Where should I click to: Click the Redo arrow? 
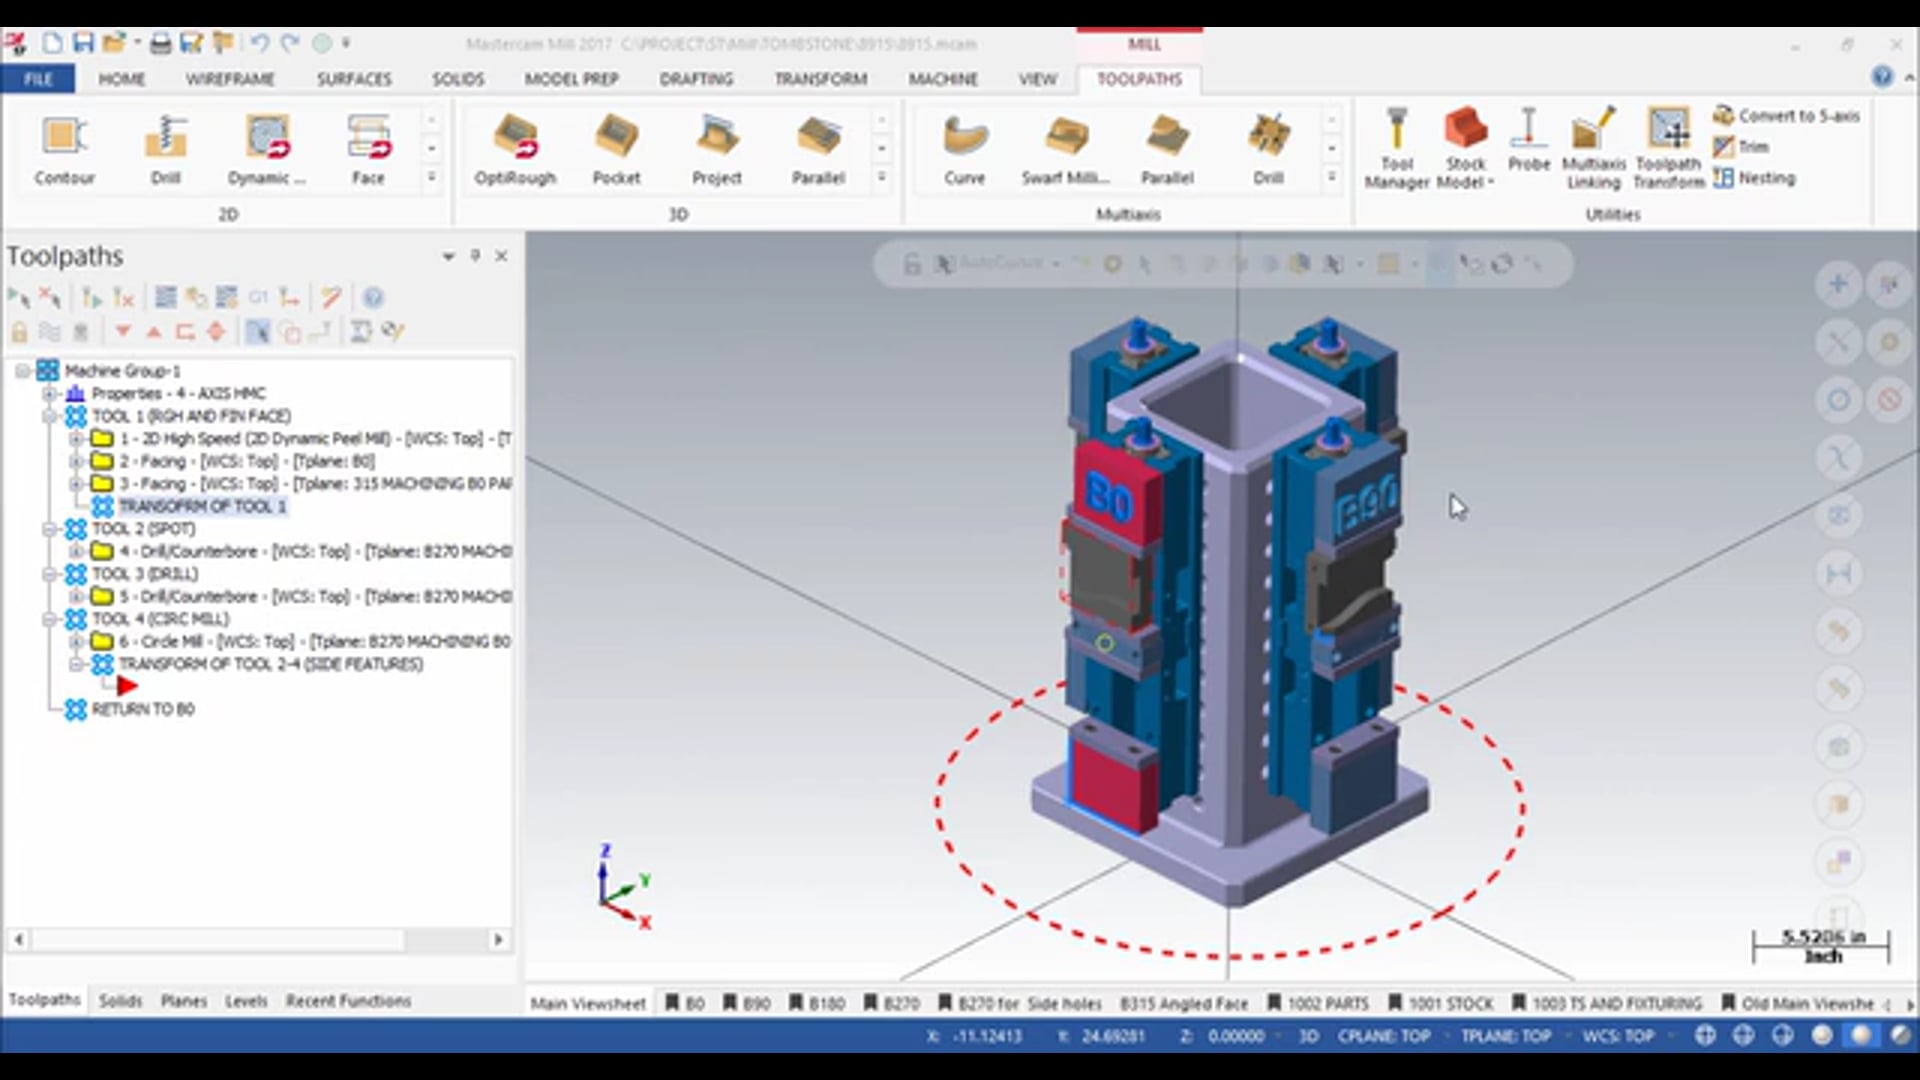(x=290, y=43)
